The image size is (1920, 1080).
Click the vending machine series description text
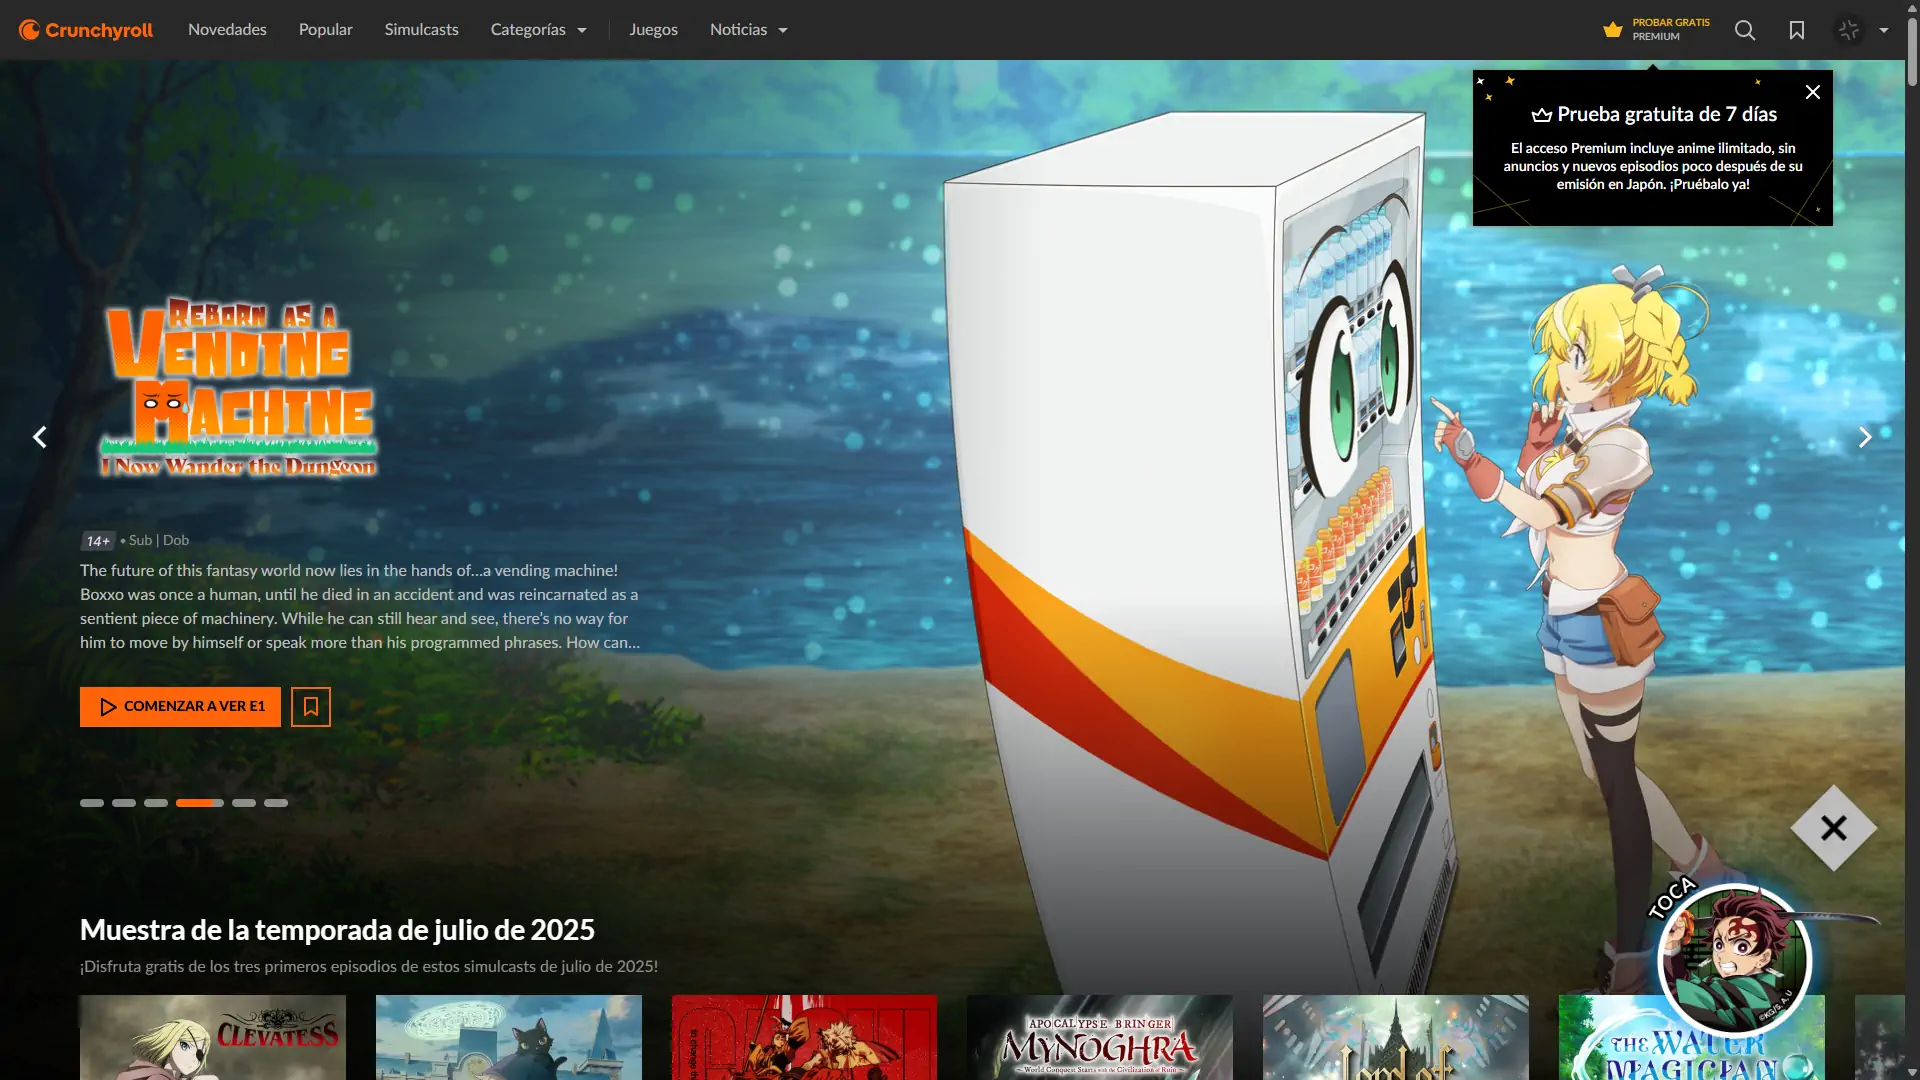(360, 606)
